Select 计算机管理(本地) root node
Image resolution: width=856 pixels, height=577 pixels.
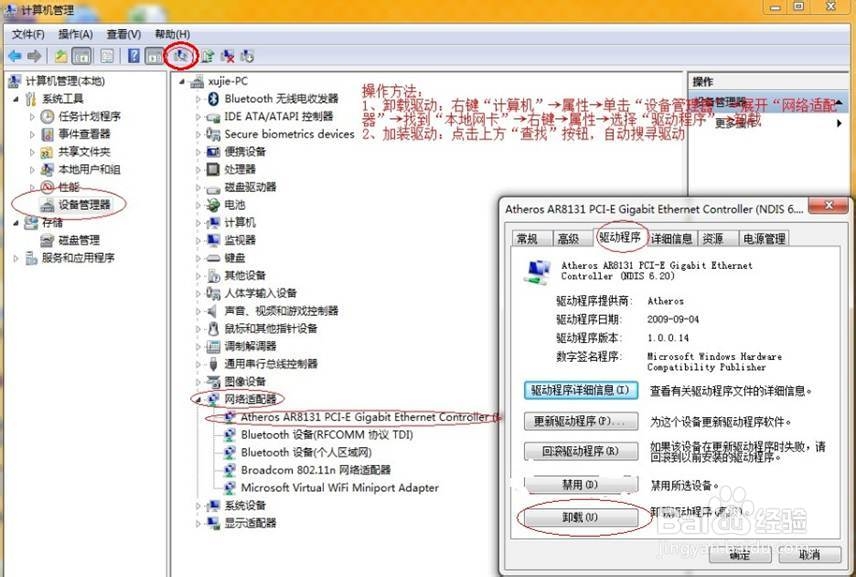(x=65, y=81)
